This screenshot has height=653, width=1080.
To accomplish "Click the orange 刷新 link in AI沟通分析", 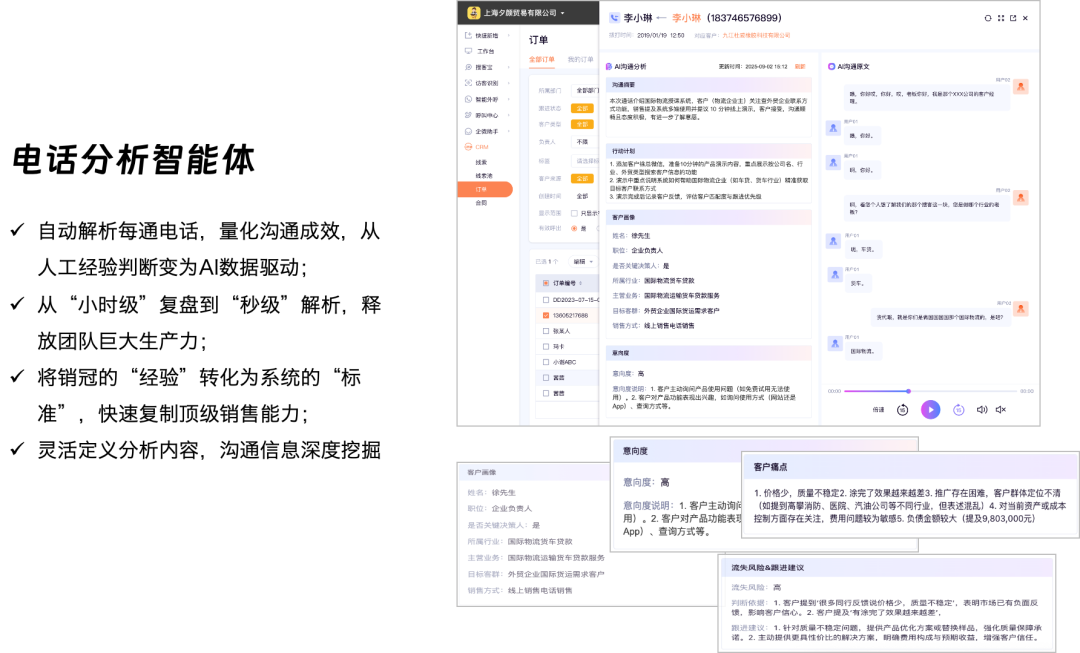I will pyautogui.click(x=800, y=67).
